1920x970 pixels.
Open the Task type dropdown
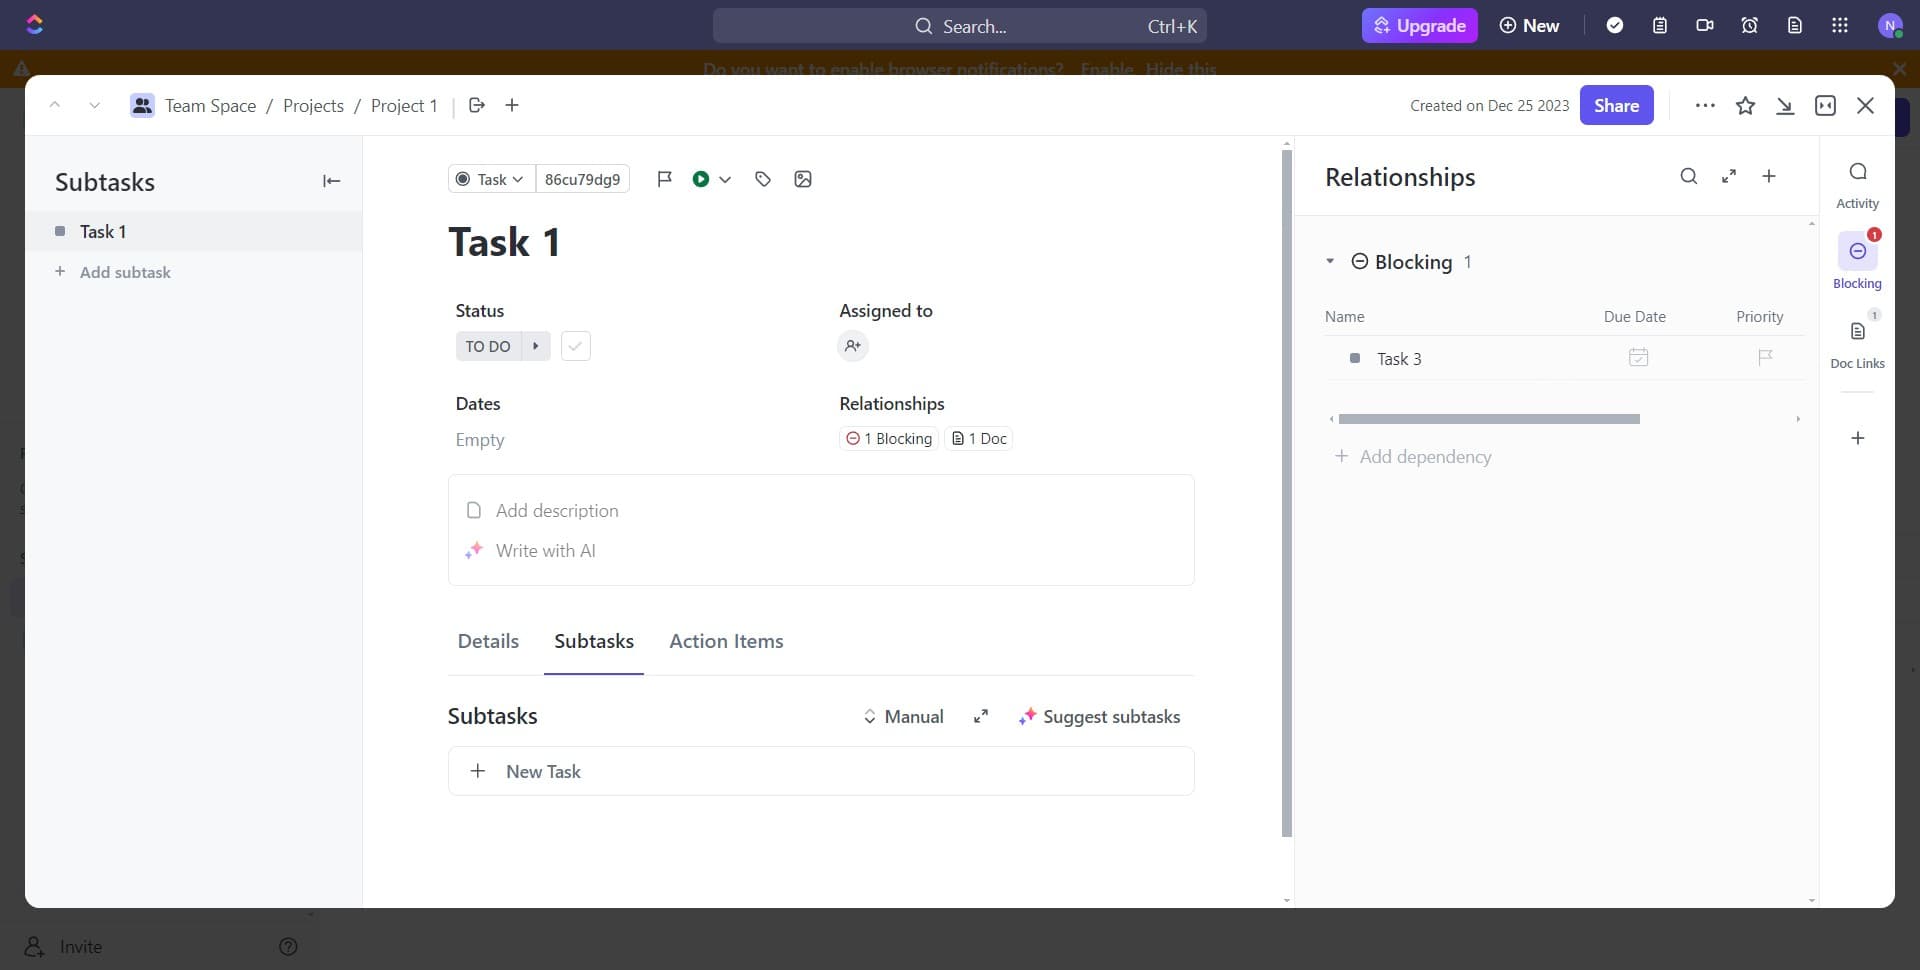coord(491,179)
